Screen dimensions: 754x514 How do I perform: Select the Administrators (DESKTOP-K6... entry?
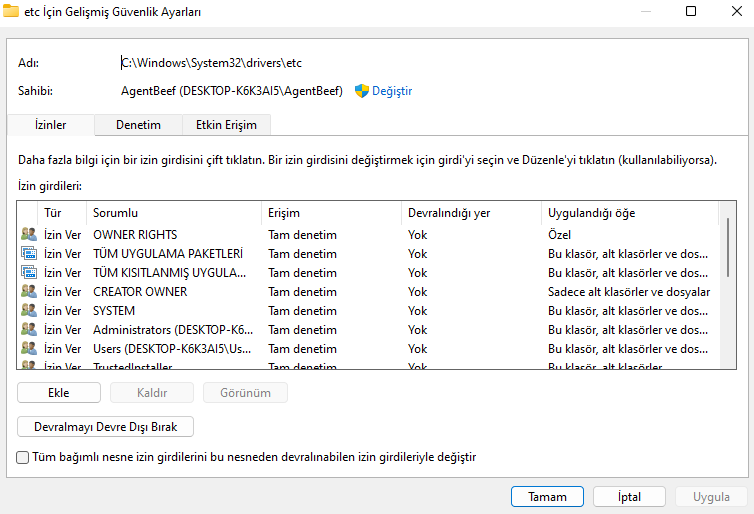pos(369,329)
